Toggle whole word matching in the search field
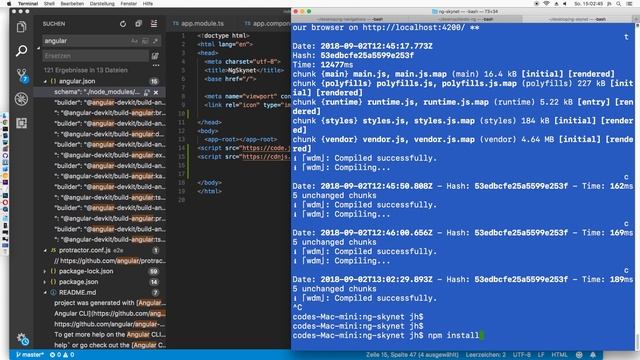This screenshot has width=640, height=360. 145,41
